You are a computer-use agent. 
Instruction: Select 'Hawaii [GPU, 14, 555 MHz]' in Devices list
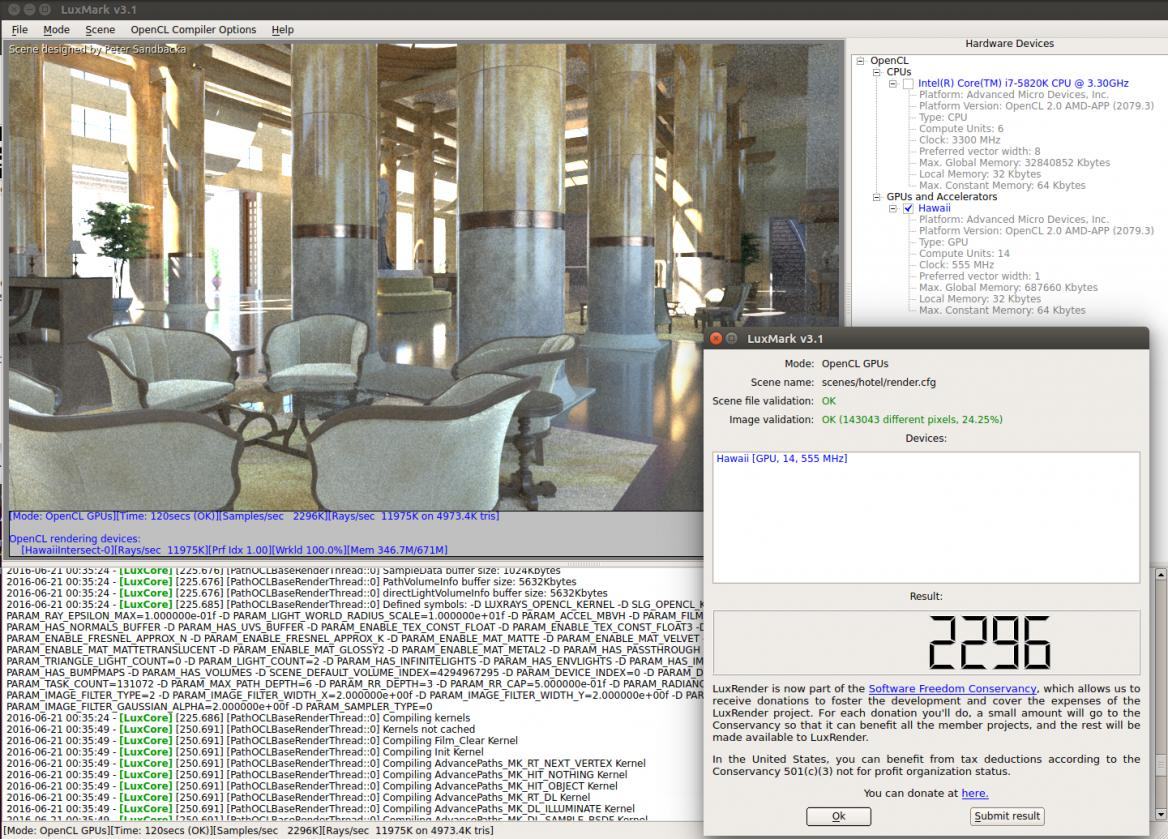[x=781, y=459]
